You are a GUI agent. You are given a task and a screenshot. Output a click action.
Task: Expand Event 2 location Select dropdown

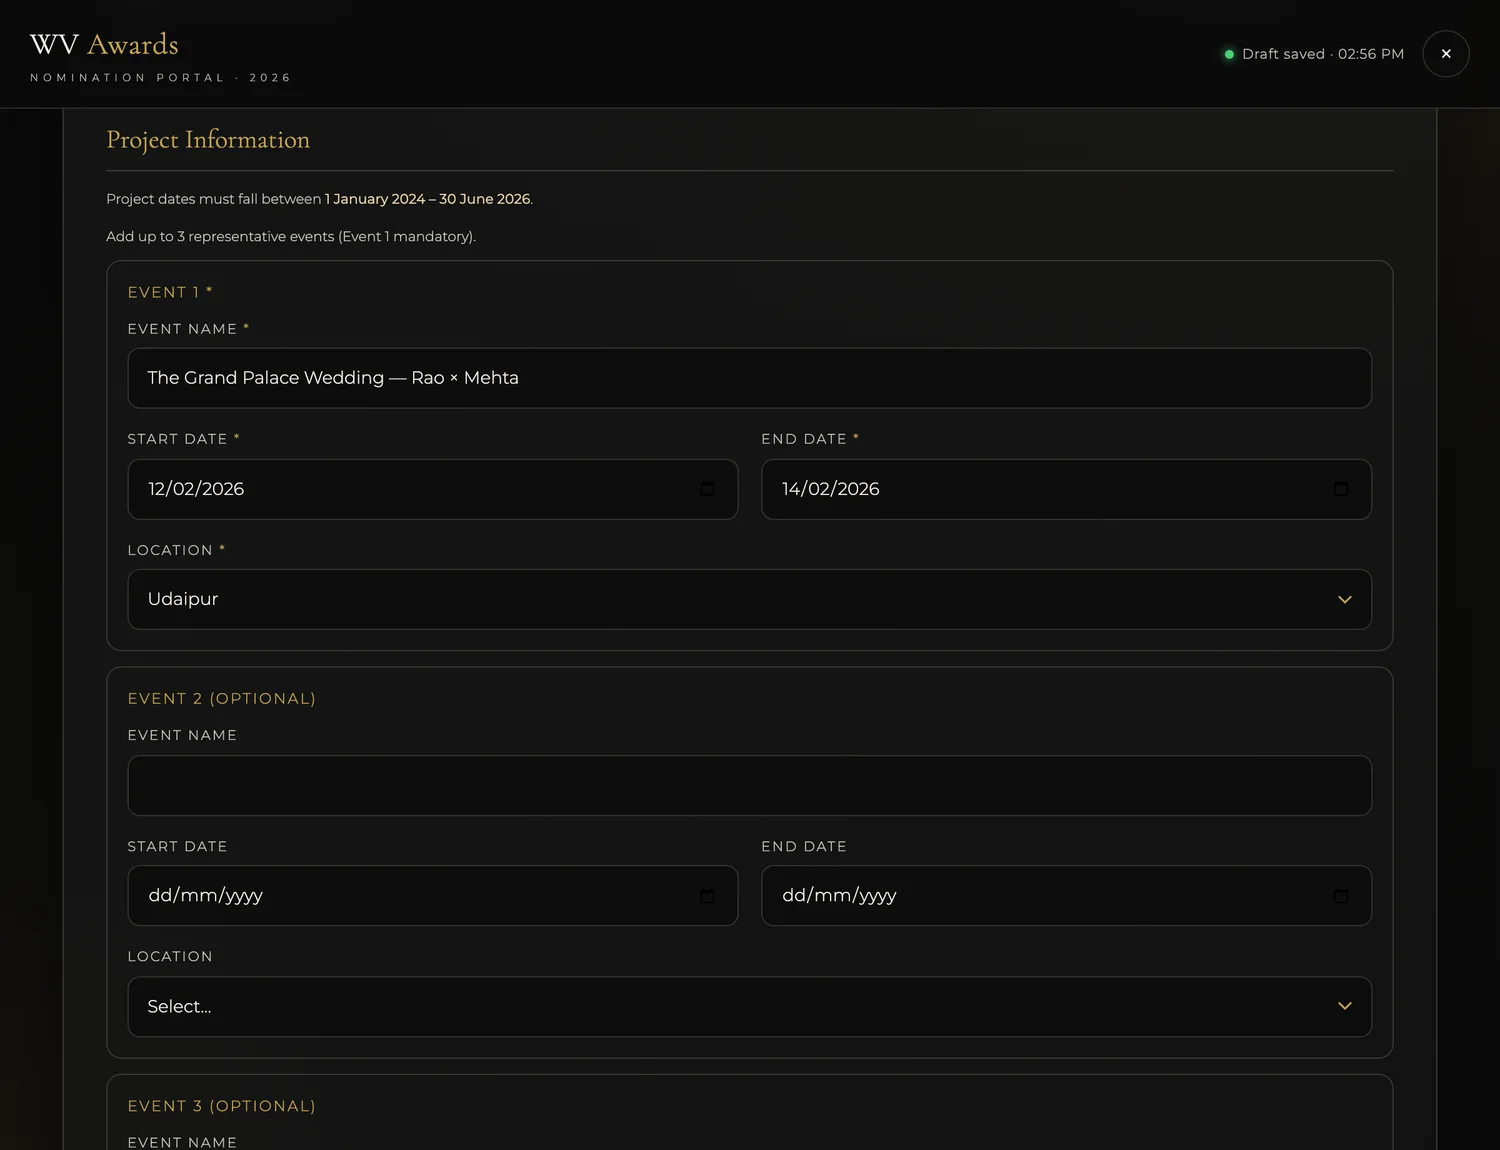tap(749, 1007)
